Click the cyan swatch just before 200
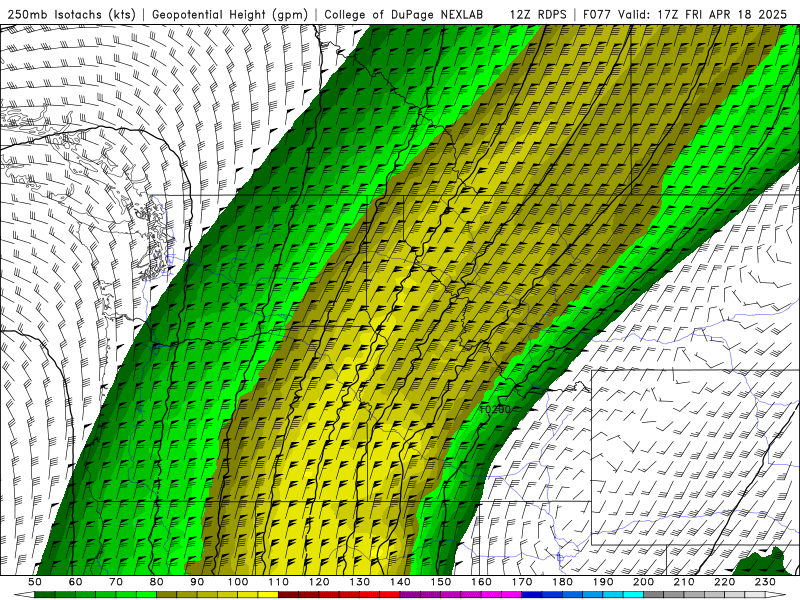The image size is (800, 600). (634, 595)
